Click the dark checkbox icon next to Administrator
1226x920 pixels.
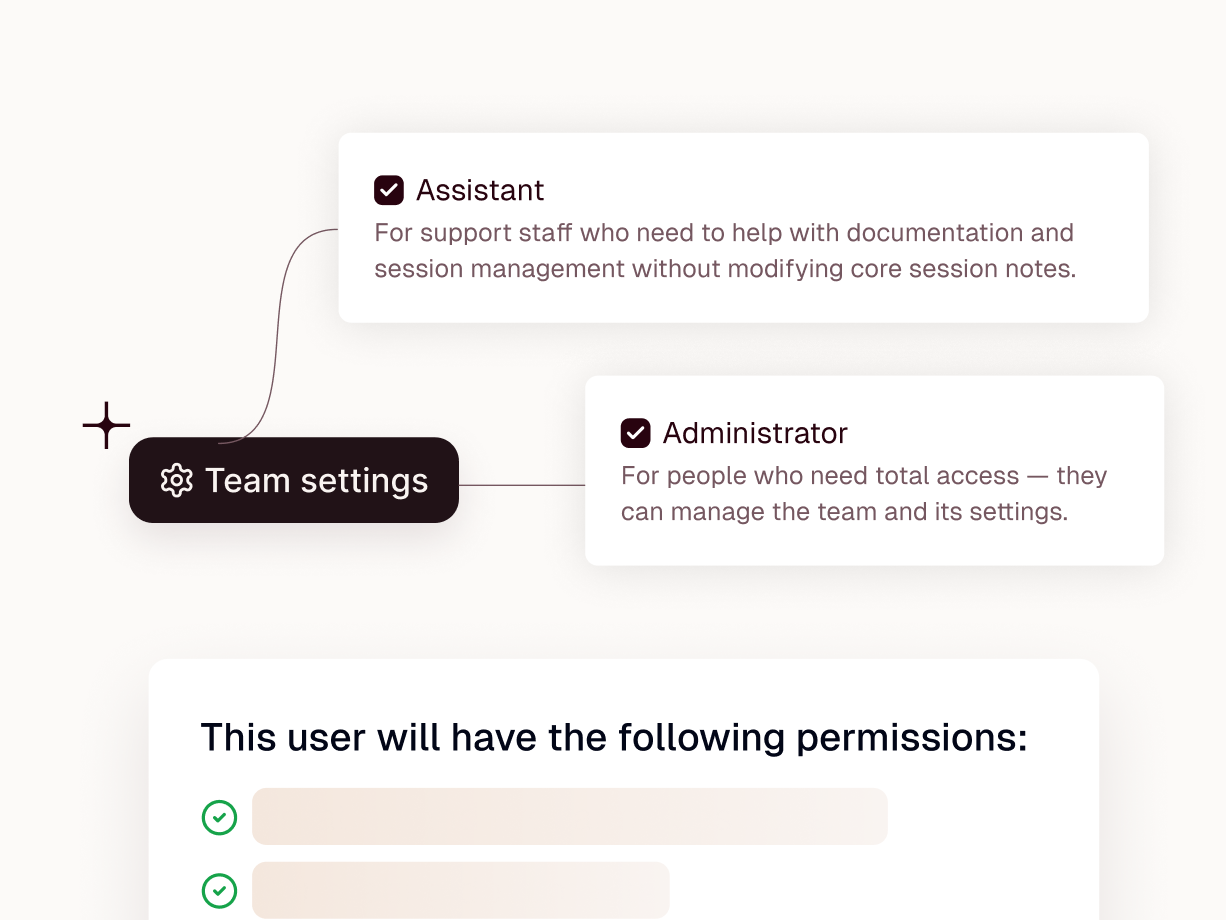point(635,433)
